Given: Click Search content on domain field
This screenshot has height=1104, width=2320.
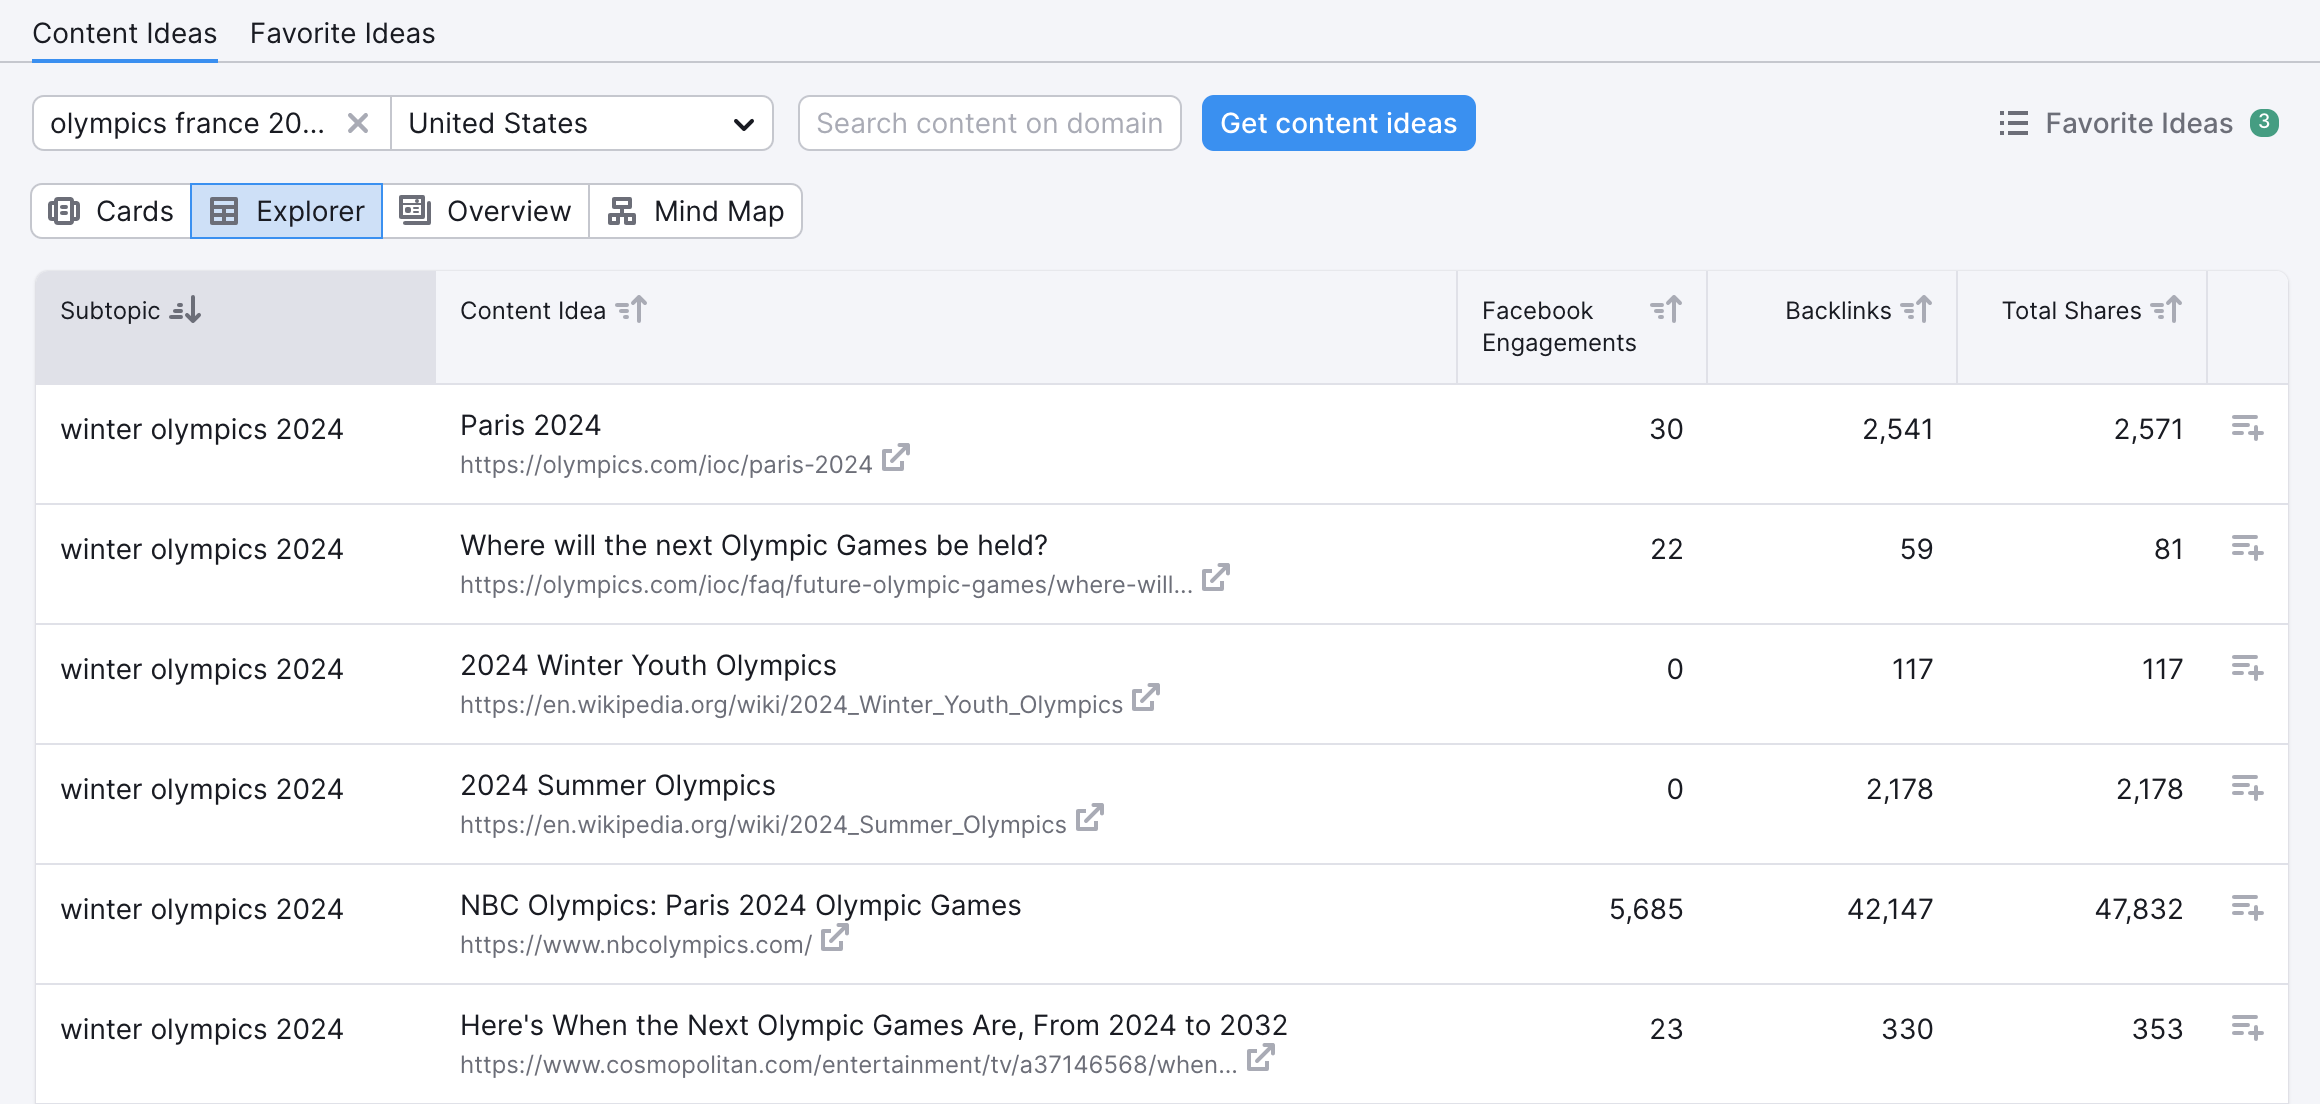Looking at the screenshot, I should tap(988, 123).
